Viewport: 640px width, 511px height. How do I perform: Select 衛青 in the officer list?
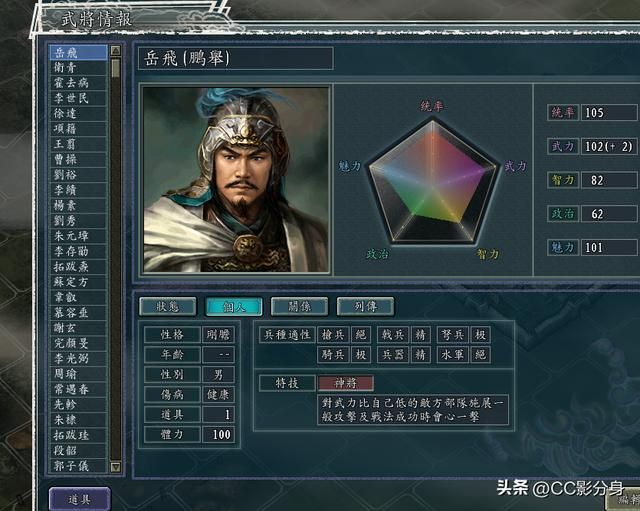[78, 68]
